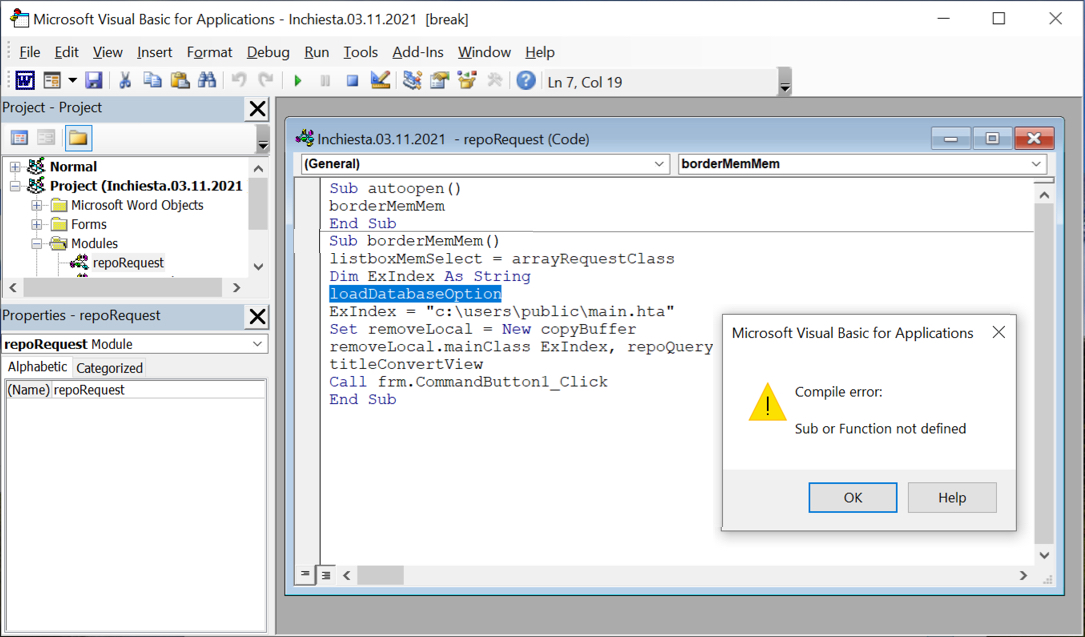Click the Paste clipboard icon
Viewport: 1085px width, 637px height.
click(x=180, y=81)
